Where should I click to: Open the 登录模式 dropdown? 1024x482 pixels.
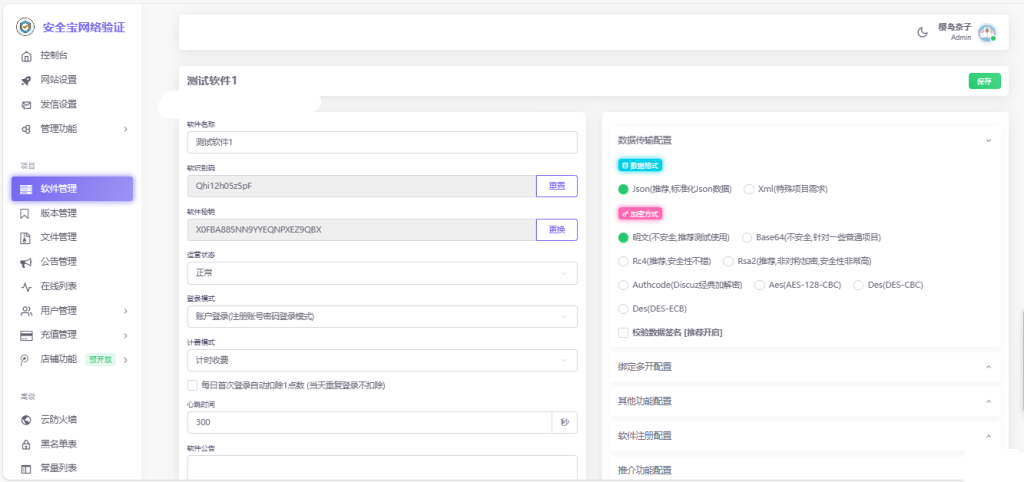[x=382, y=317]
